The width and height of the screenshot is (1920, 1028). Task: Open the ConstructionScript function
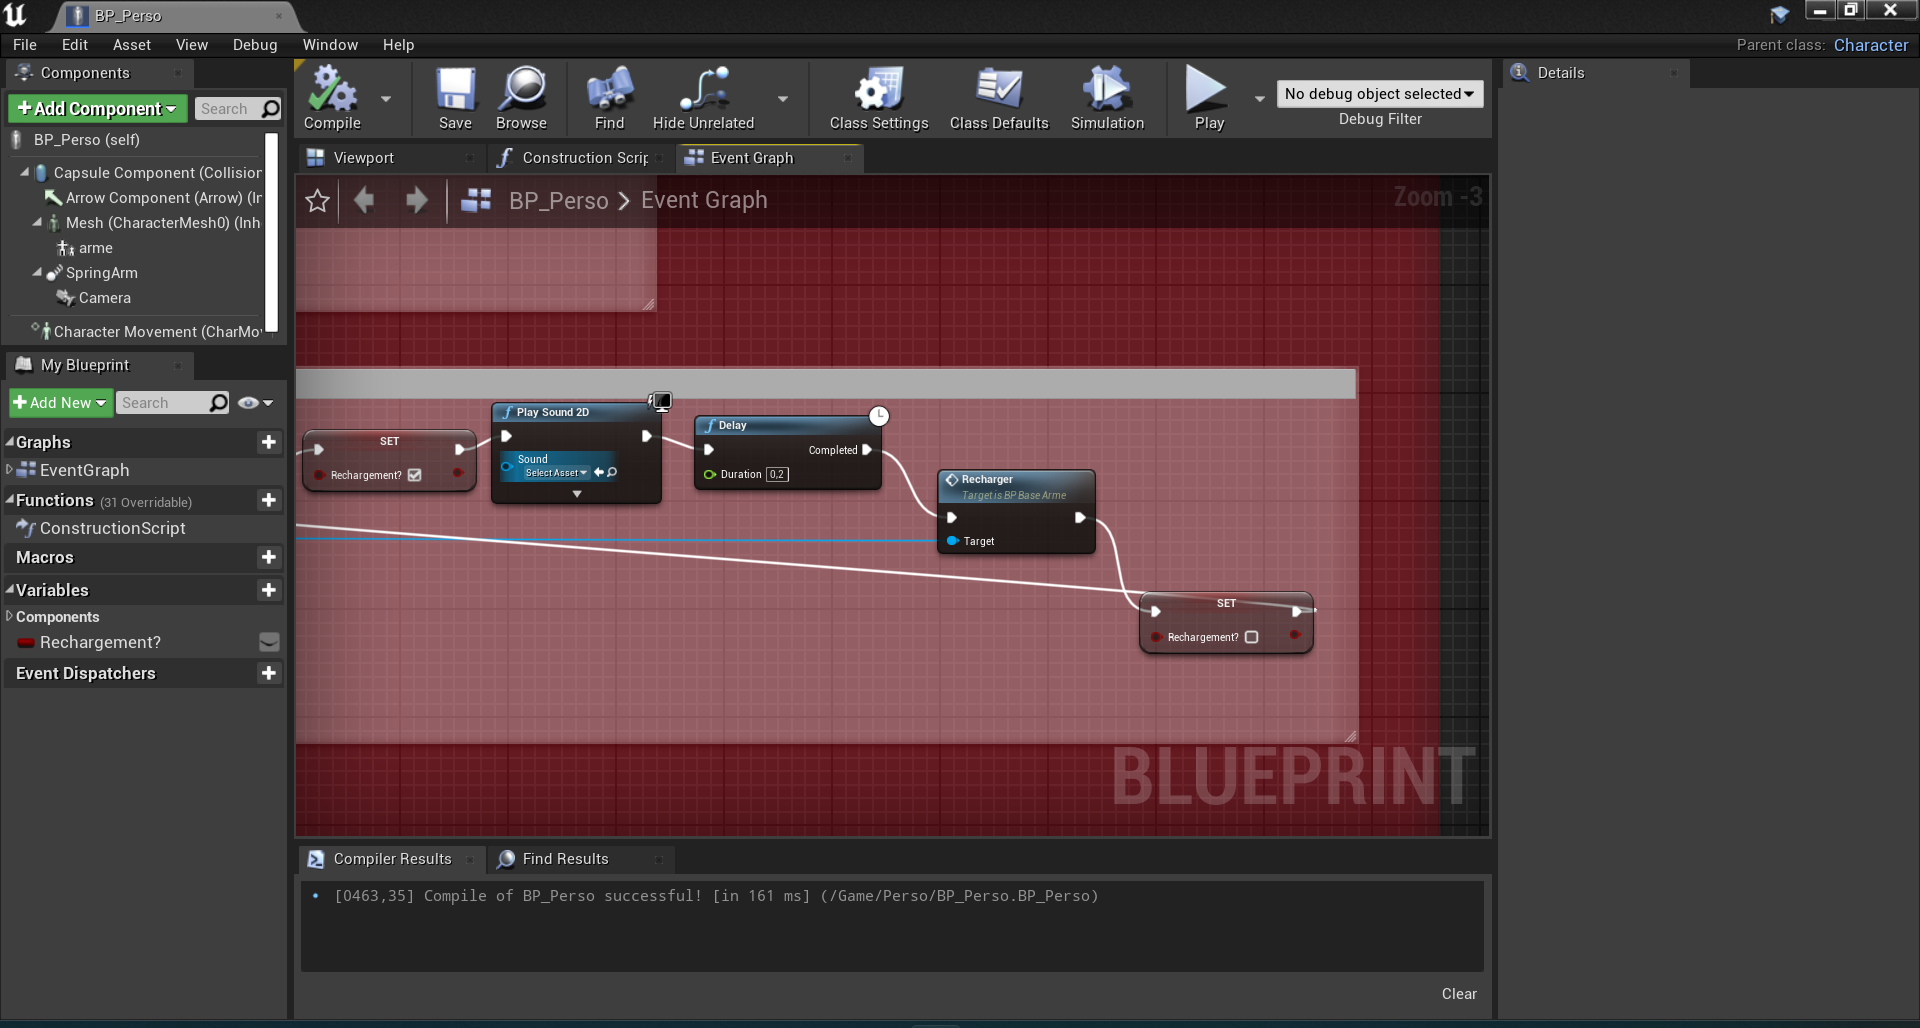(112, 528)
